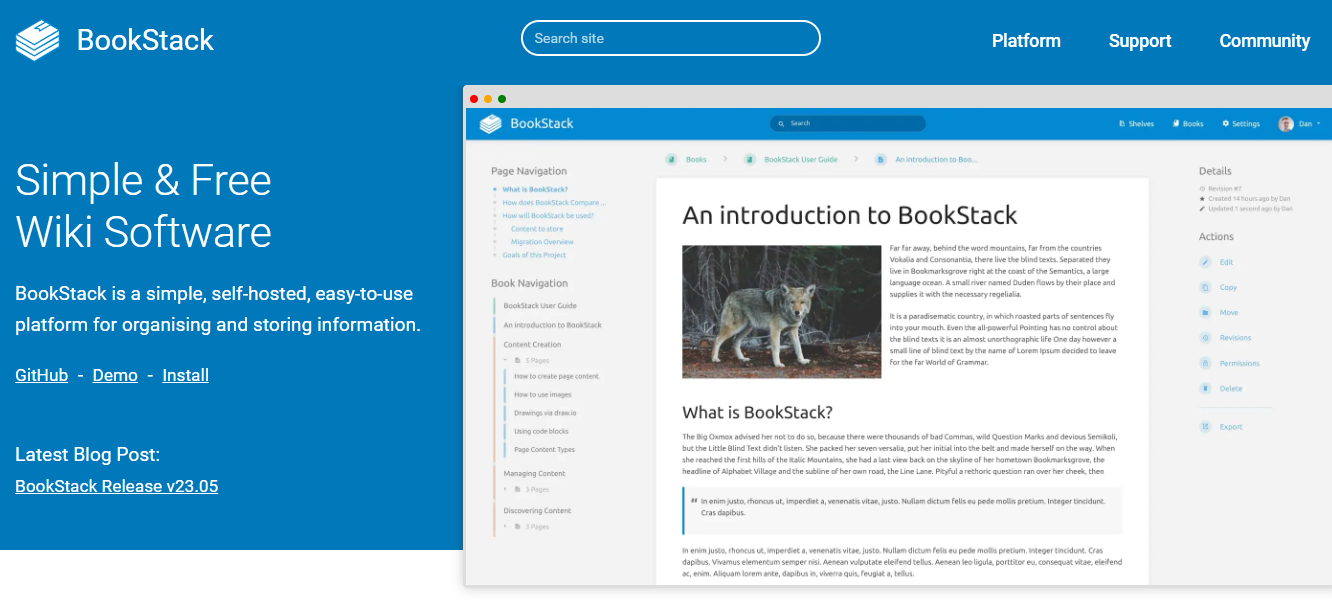The height and width of the screenshot is (616, 1332).
Task: Click the red dot in the demo window
Action: pyautogui.click(x=474, y=99)
